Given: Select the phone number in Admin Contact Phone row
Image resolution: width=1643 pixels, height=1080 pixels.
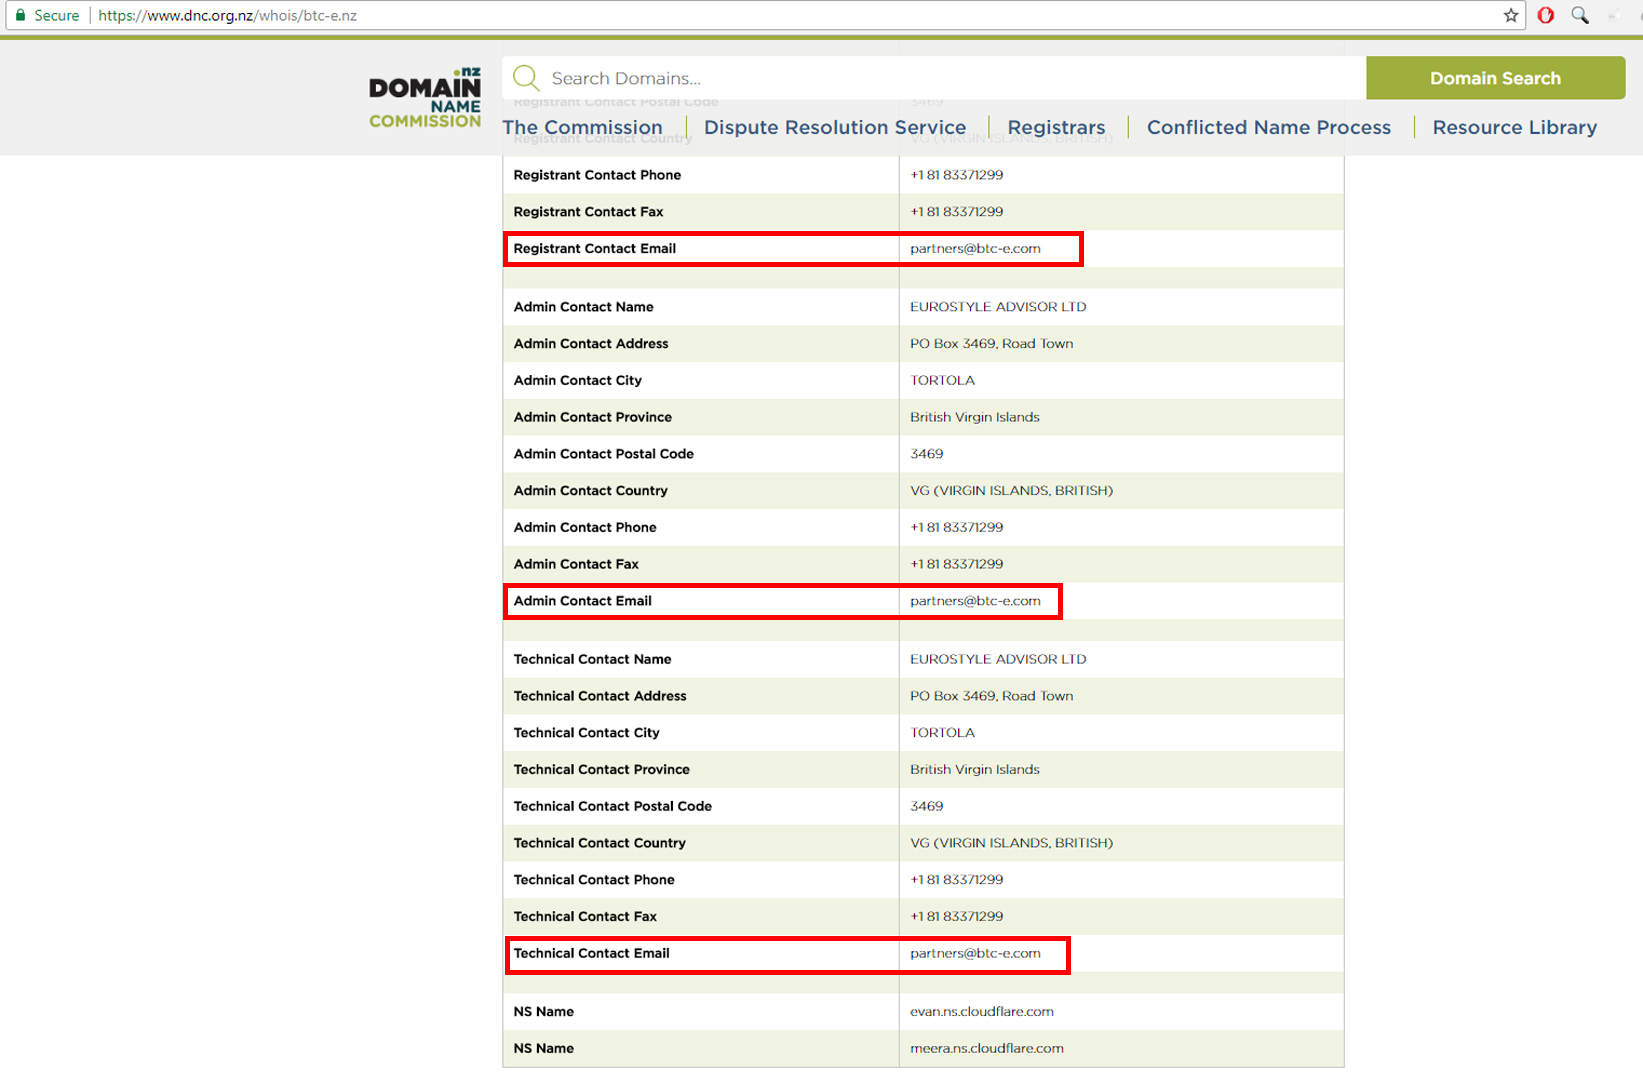Looking at the screenshot, I should [957, 528].
